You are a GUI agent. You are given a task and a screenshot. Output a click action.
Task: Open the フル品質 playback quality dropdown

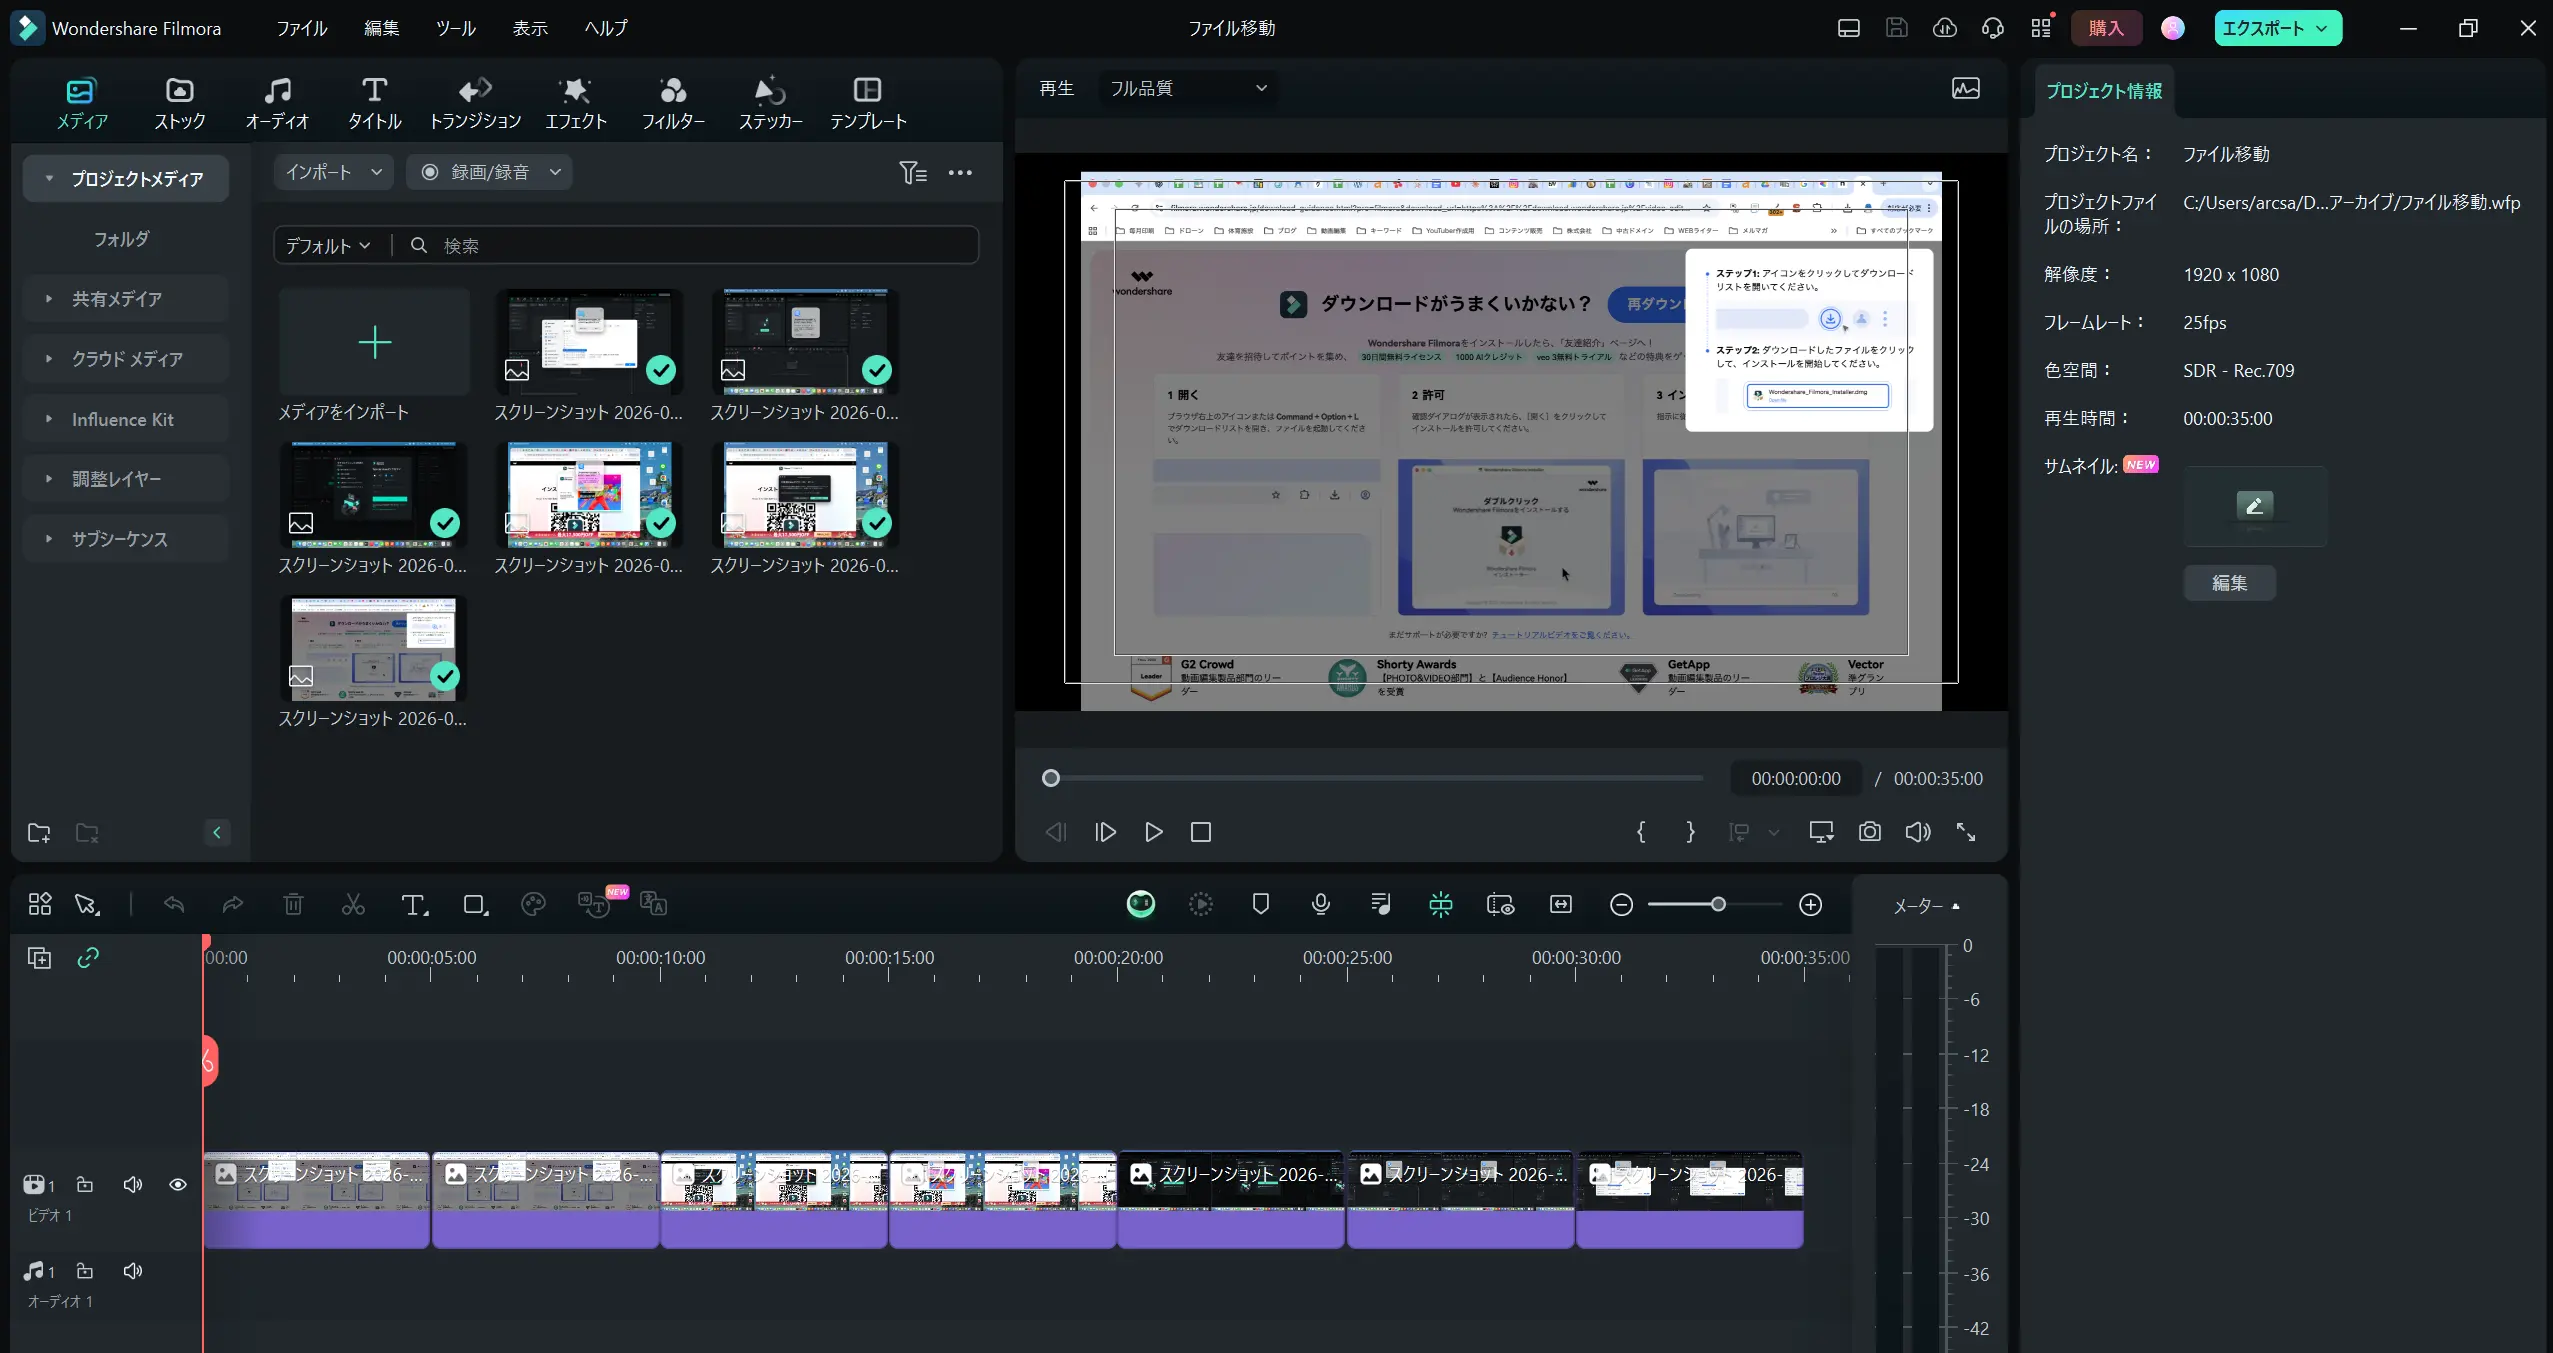point(1187,88)
